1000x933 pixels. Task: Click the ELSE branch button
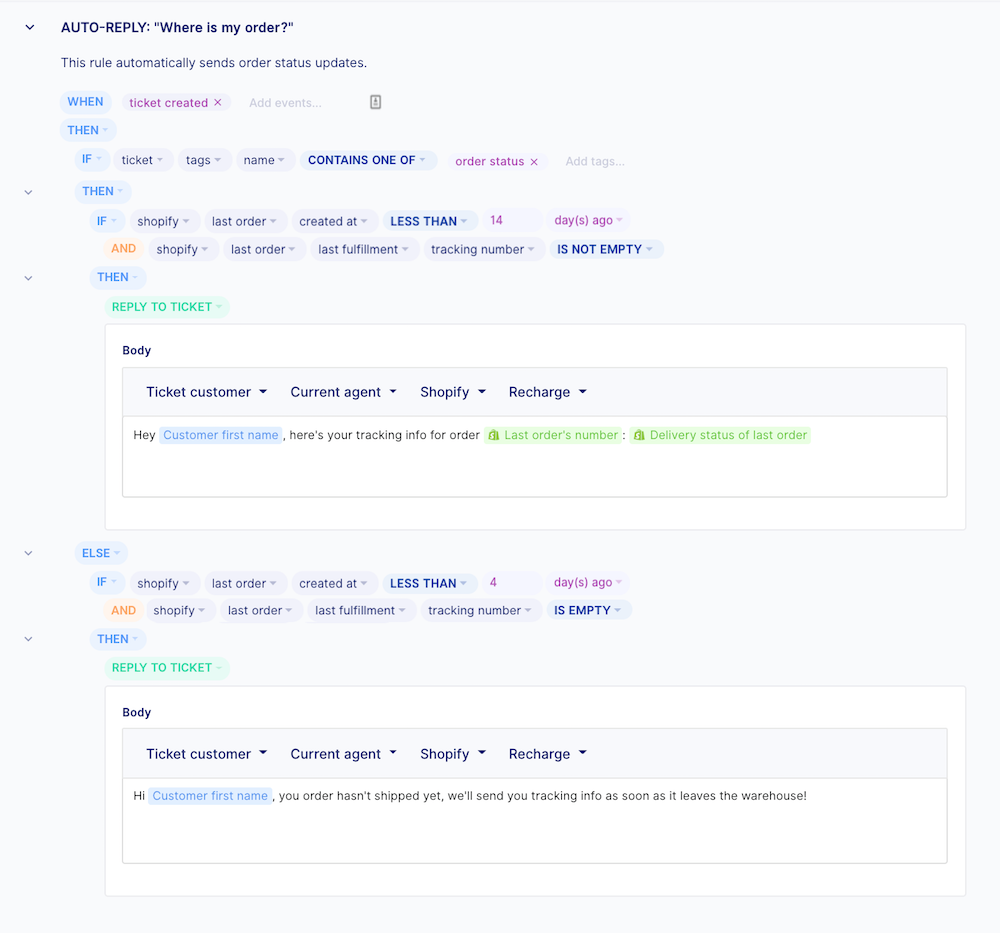point(101,553)
